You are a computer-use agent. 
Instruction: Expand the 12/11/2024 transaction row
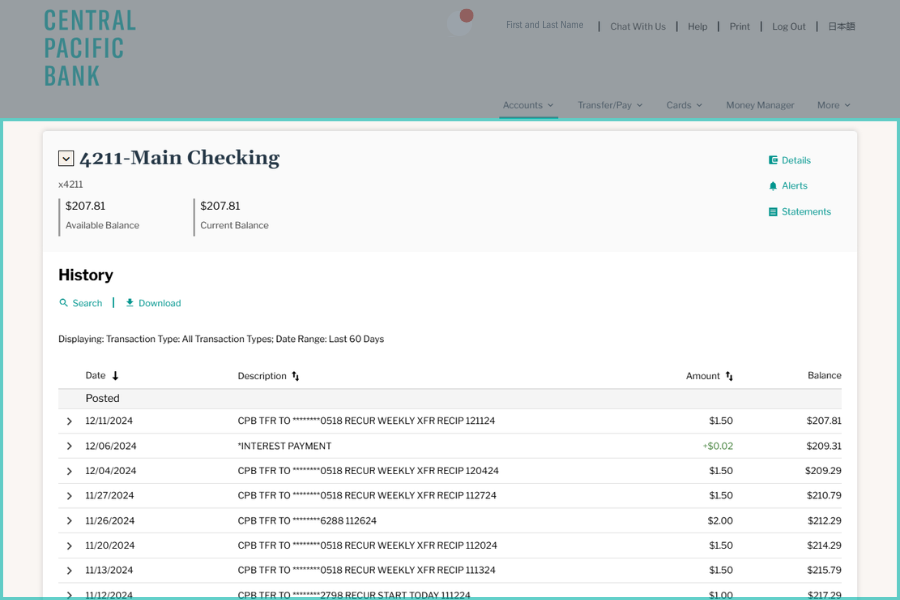coord(69,421)
